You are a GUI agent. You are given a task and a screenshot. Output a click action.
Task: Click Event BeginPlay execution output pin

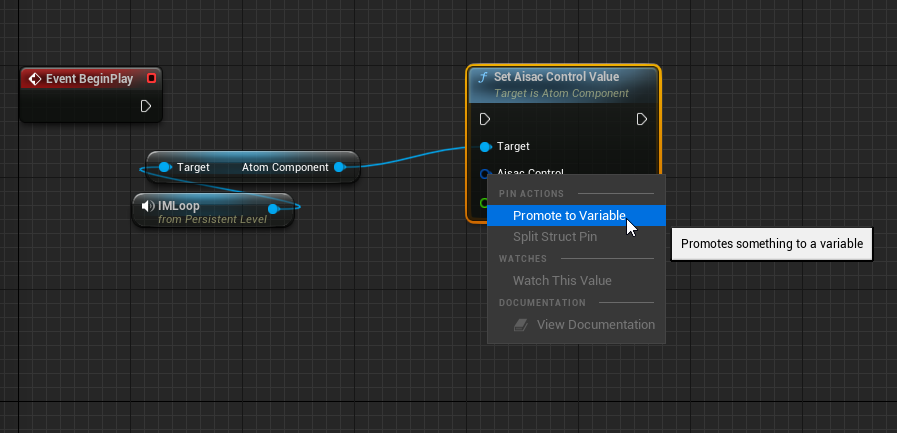[146, 106]
